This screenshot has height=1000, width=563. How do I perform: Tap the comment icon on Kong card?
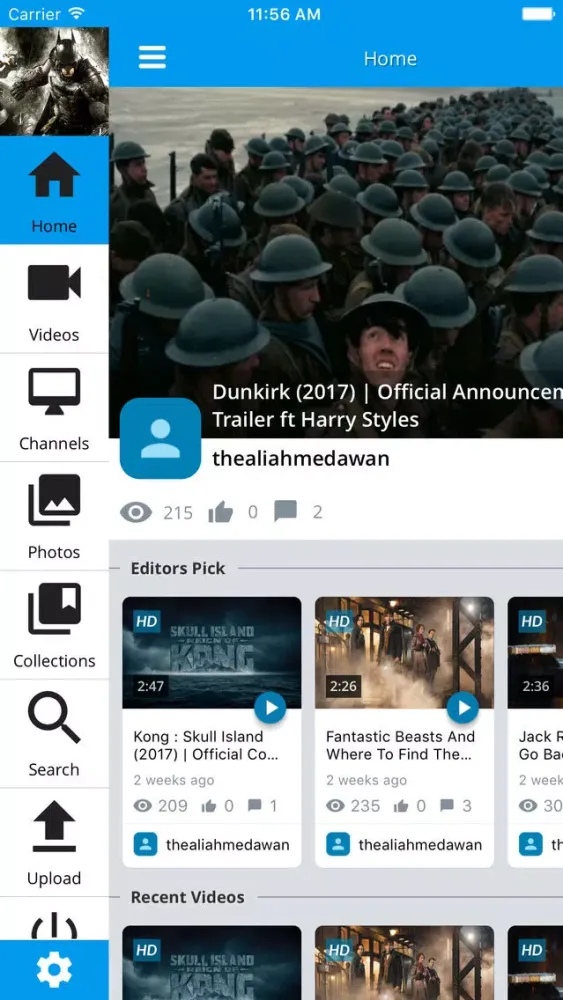pos(254,805)
